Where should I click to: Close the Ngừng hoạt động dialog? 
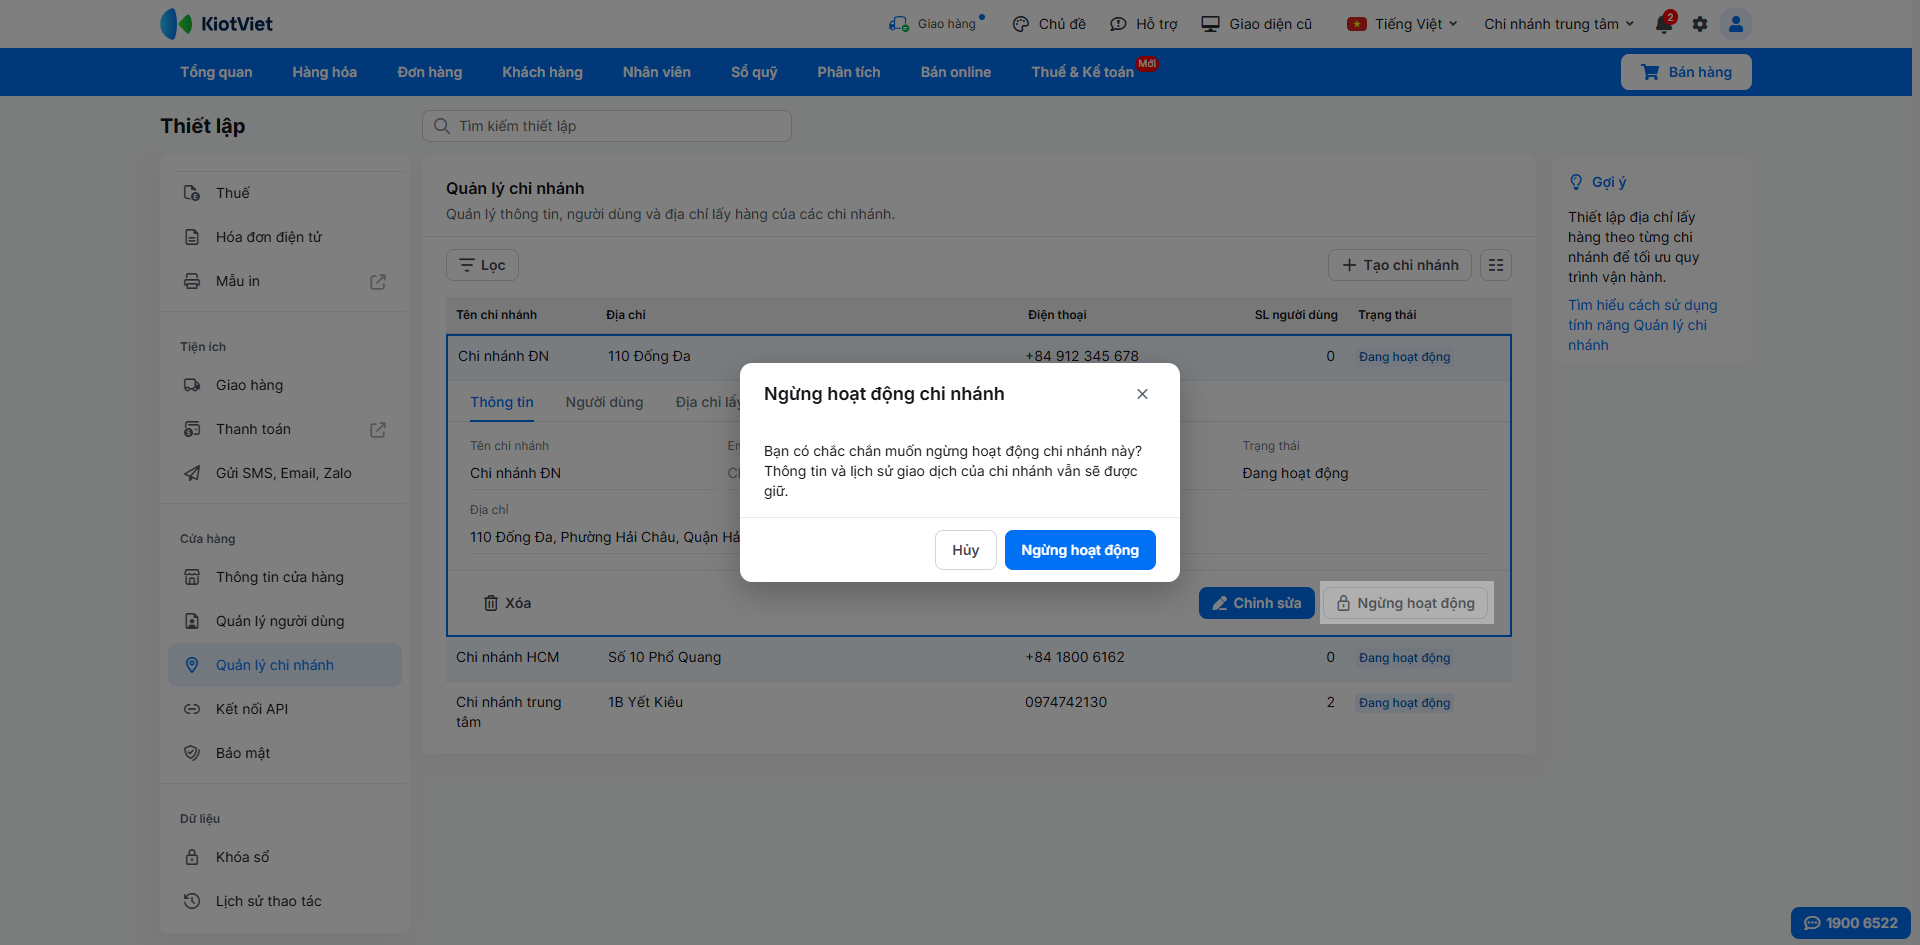tap(1142, 394)
